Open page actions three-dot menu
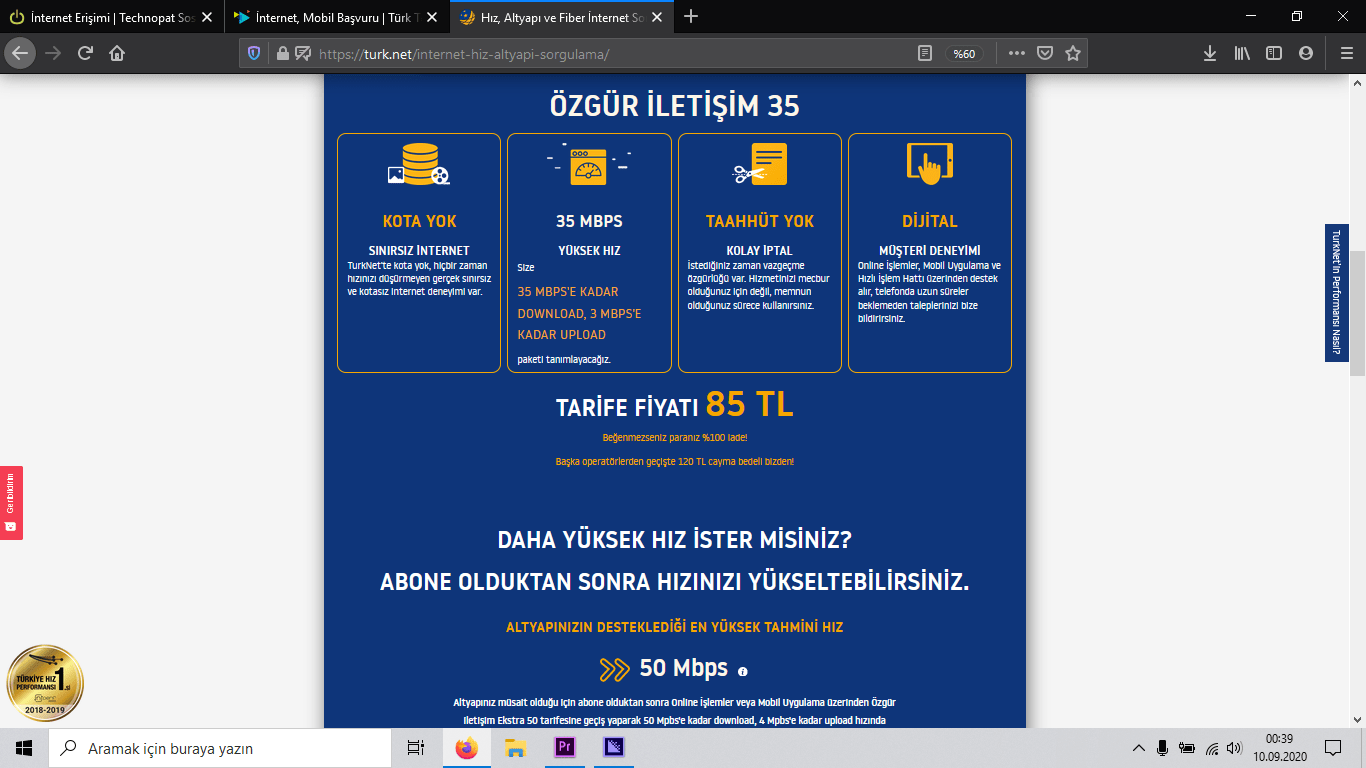Viewport: 1366px width, 768px height. pyautogui.click(x=1016, y=54)
